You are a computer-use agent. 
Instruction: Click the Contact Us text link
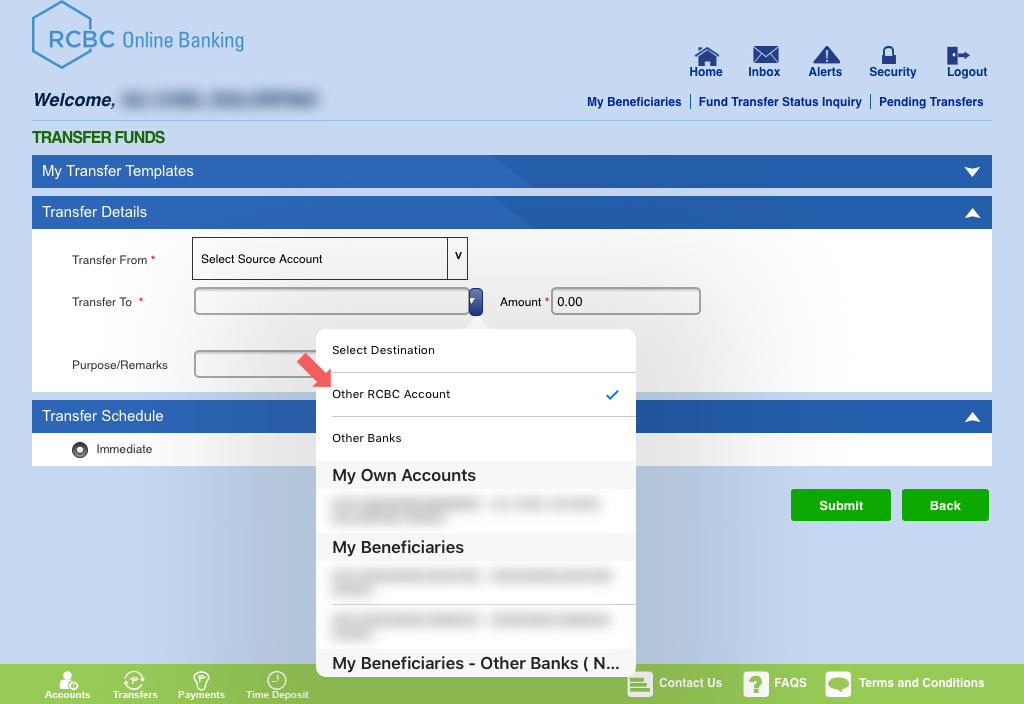[690, 683]
